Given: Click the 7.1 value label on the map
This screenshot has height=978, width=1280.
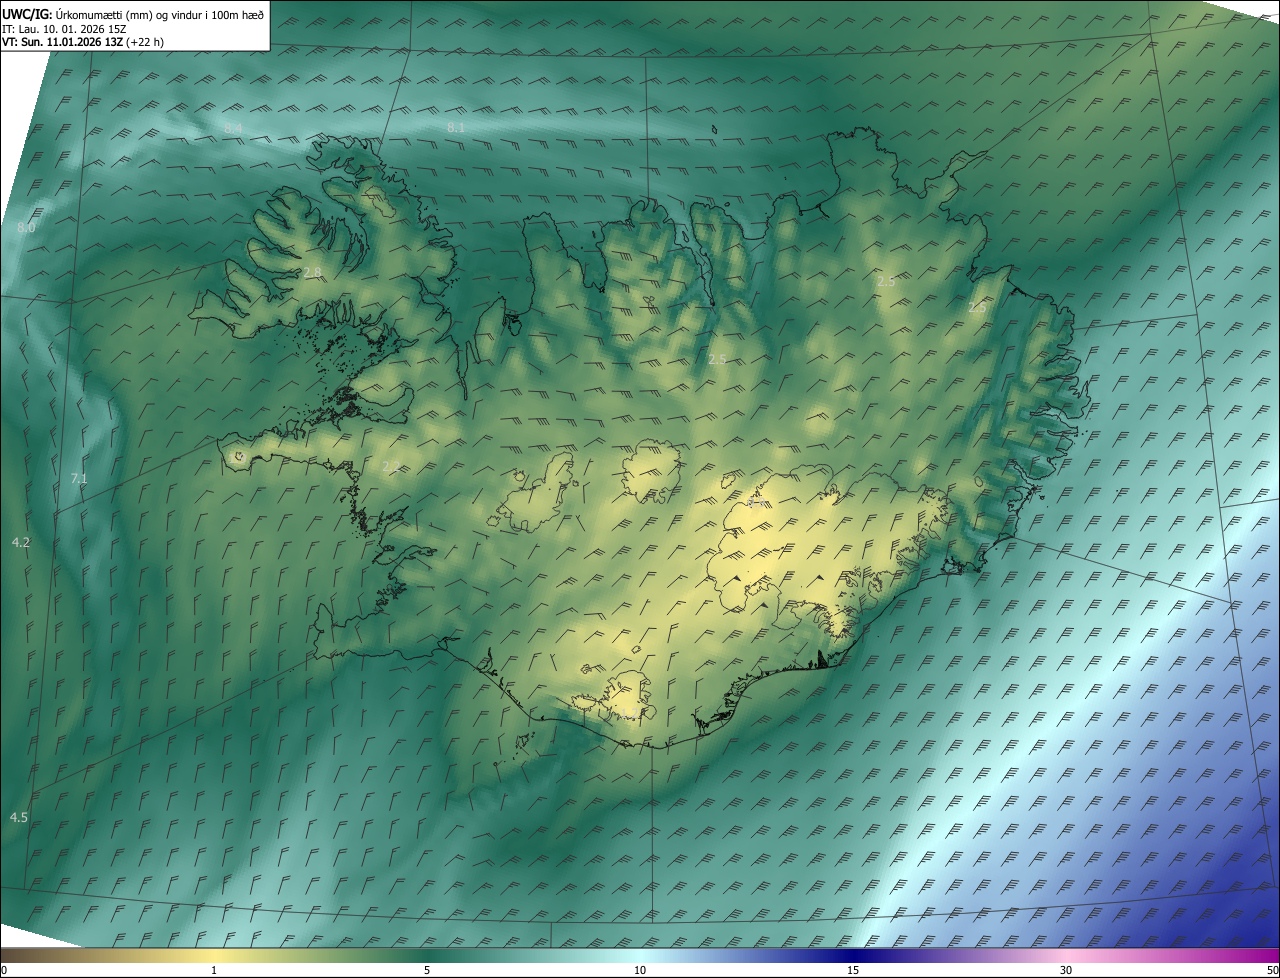Looking at the screenshot, I should [79, 479].
